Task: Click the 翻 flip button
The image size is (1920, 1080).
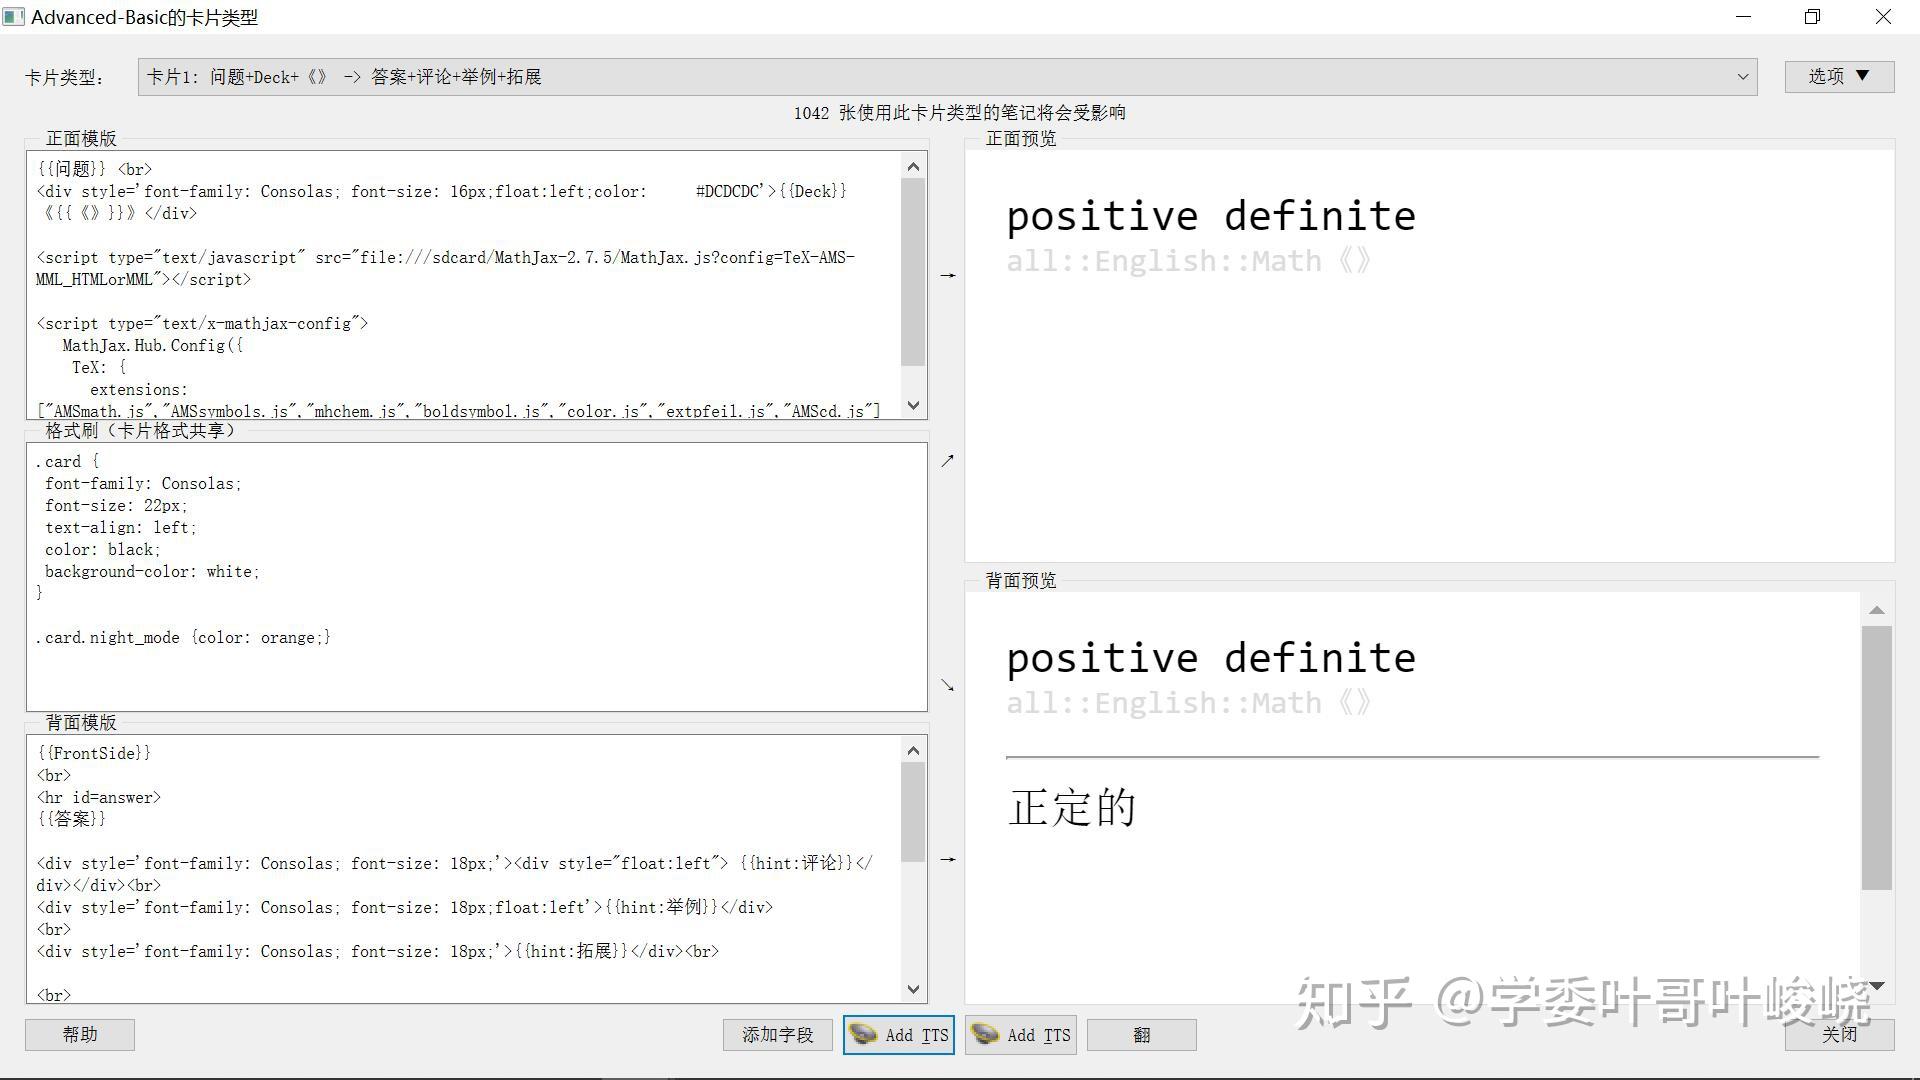Action: [x=1142, y=1035]
